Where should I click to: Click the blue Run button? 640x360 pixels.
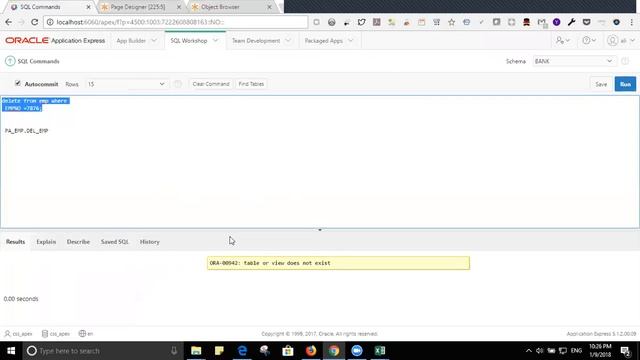coord(625,84)
